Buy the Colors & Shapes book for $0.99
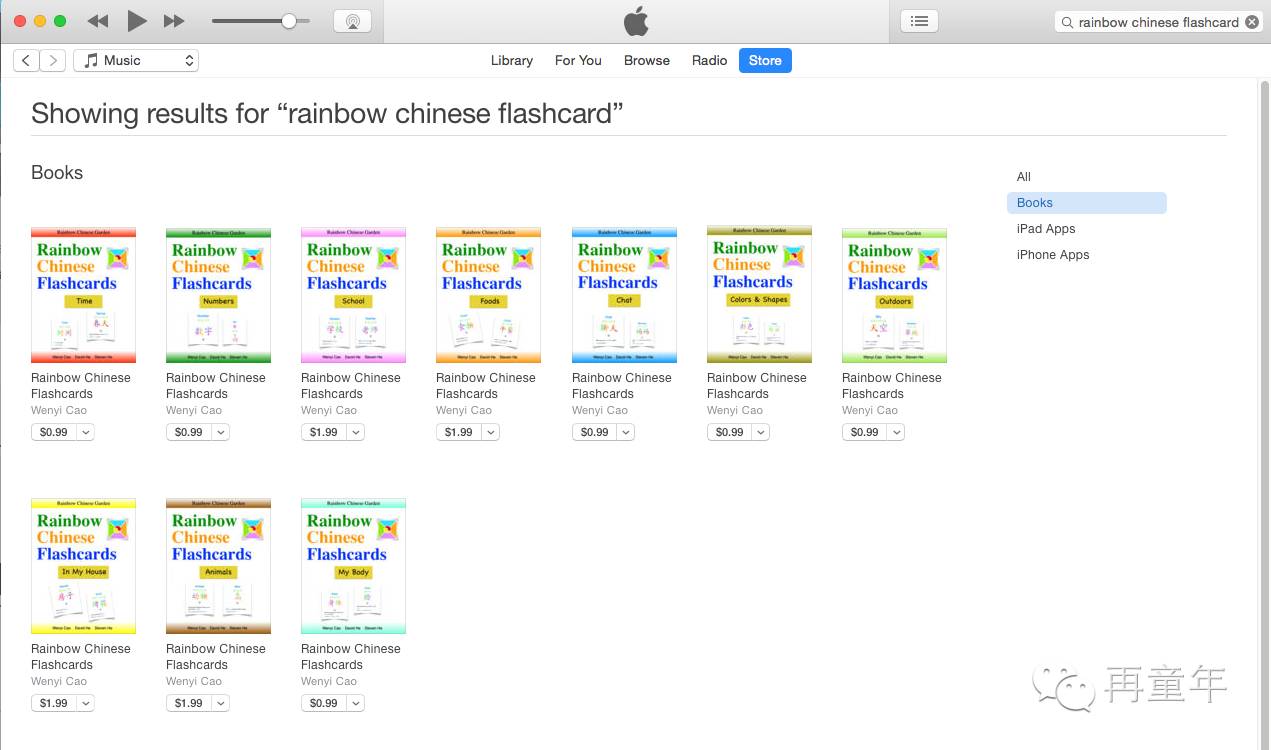This screenshot has height=750, width=1271. point(730,432)
